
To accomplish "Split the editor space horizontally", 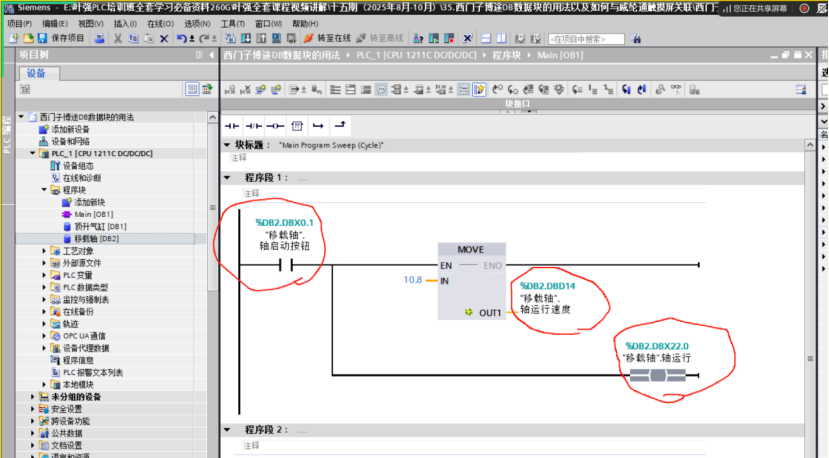I will 486,39.
